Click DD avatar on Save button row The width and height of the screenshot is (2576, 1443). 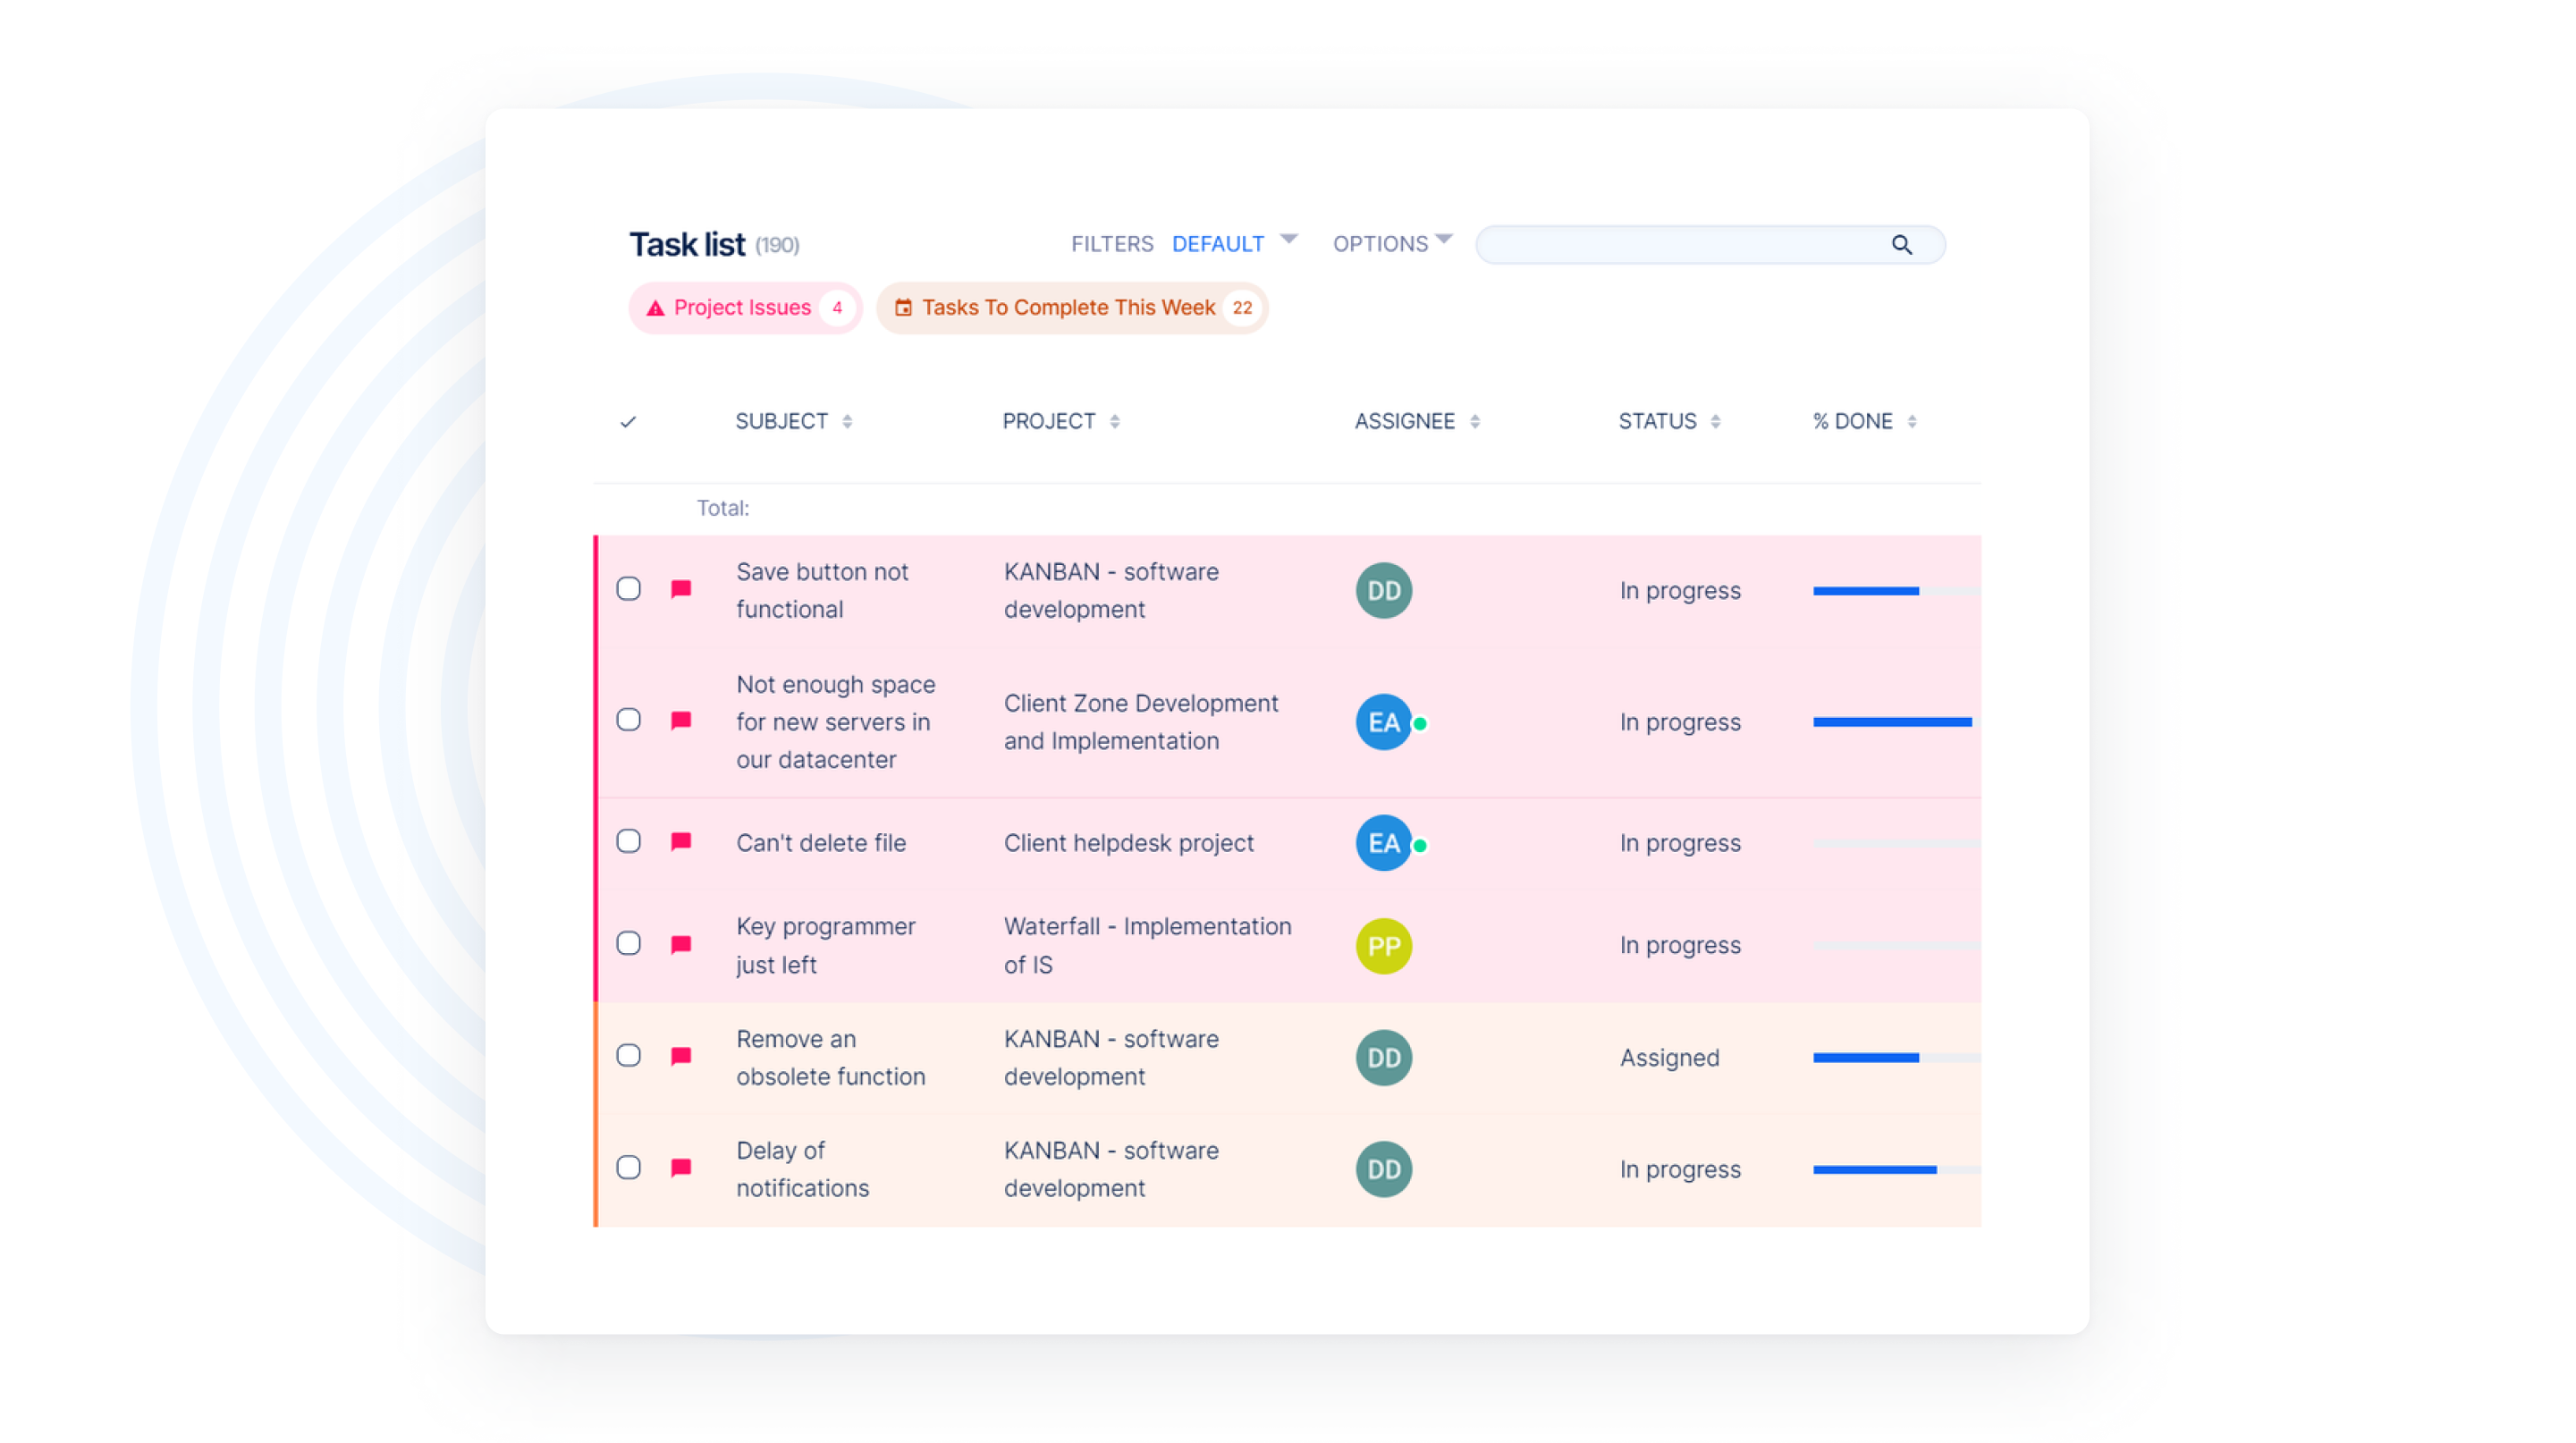[x=1383, y=590]
